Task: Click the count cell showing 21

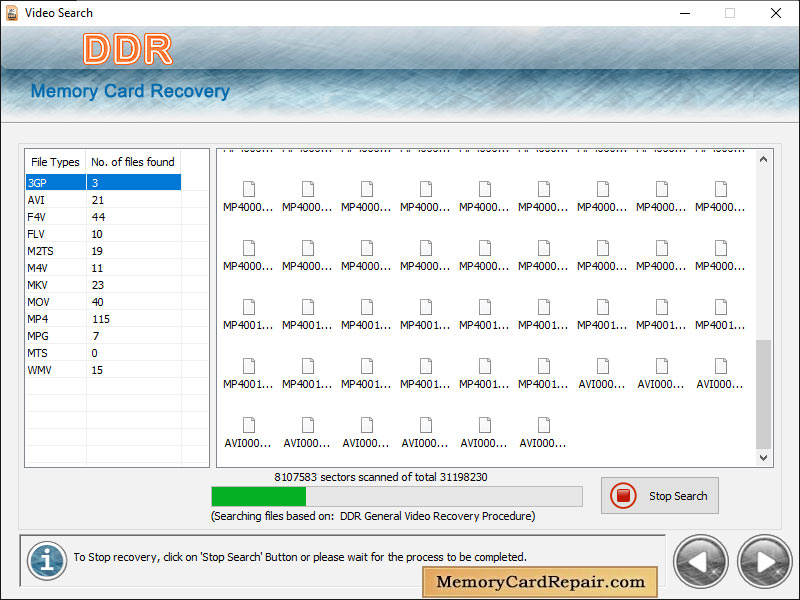Action: coord(134,200)
